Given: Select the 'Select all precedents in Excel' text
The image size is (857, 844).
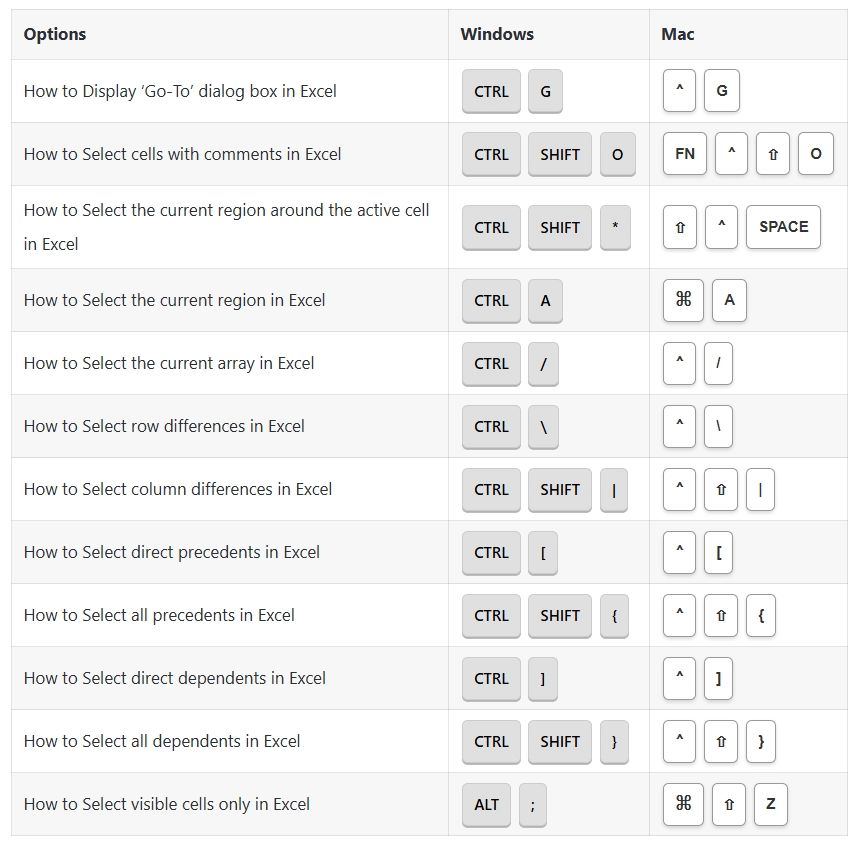Looking at the screenshot, I should pos(159,615).
